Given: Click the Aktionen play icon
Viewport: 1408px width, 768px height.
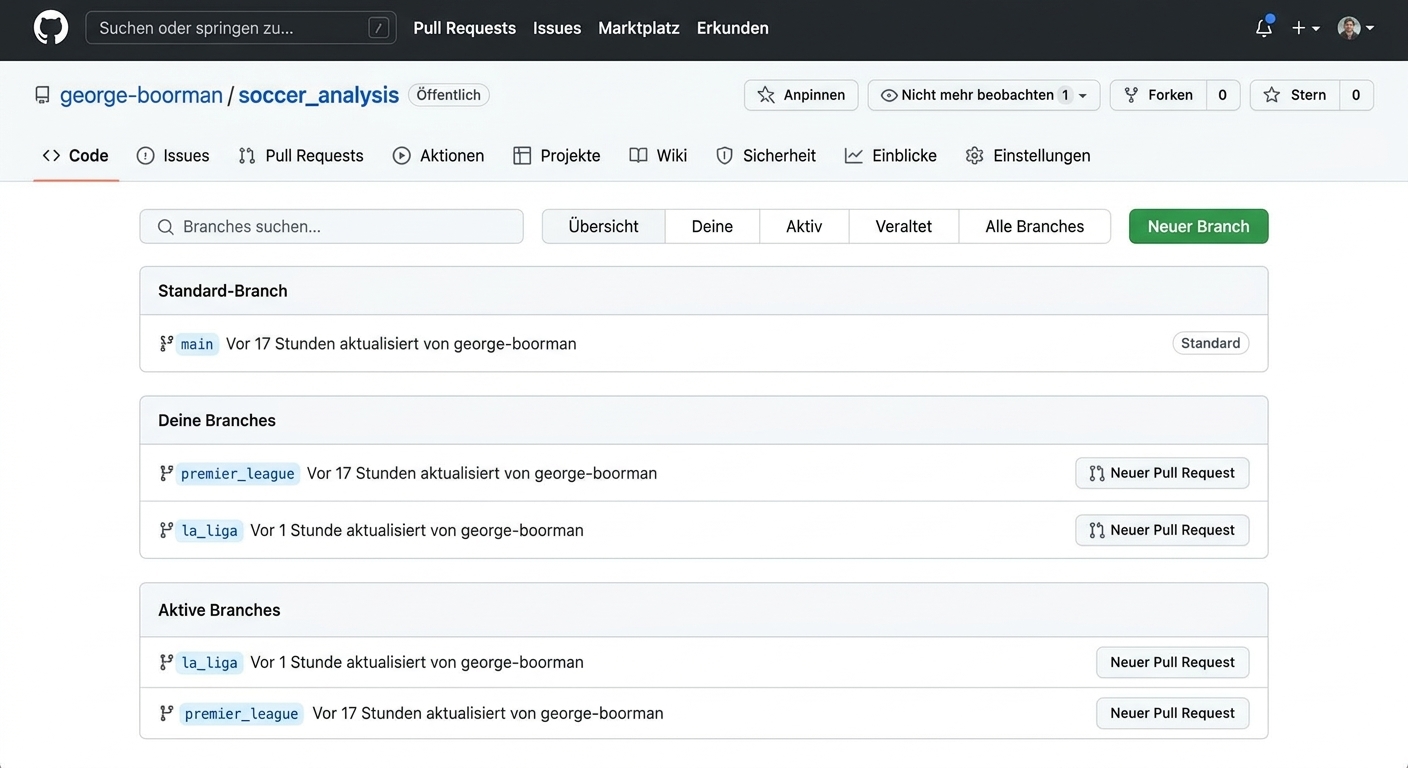Looking at the screenshot, I should [402, 155].
